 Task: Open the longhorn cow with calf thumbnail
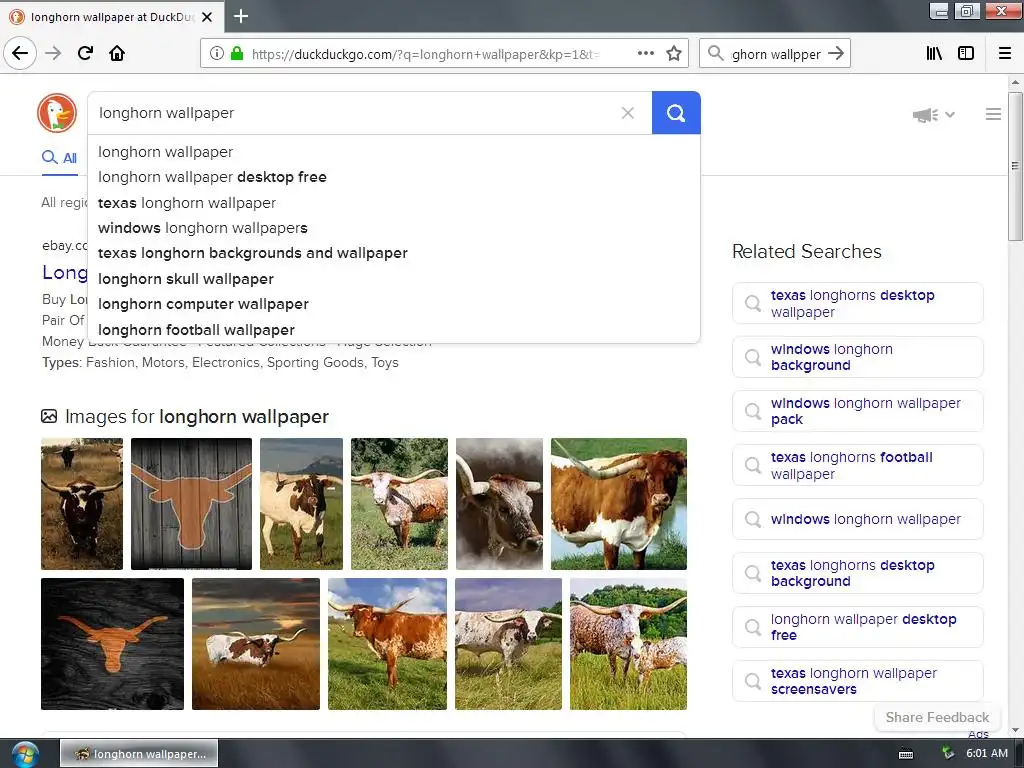click(x=628, y=644)
